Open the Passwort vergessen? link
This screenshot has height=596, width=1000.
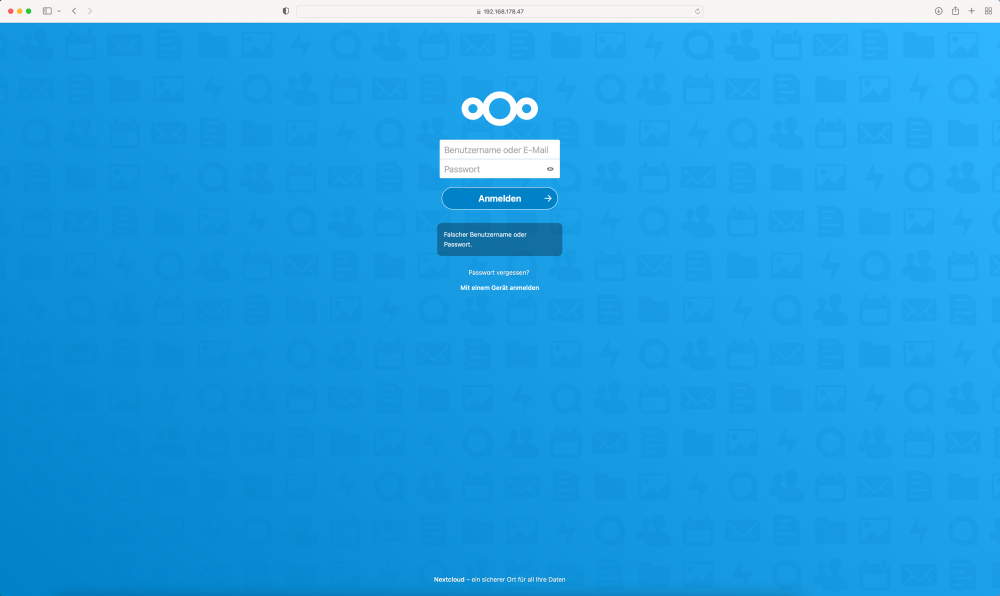click(499, 272)
